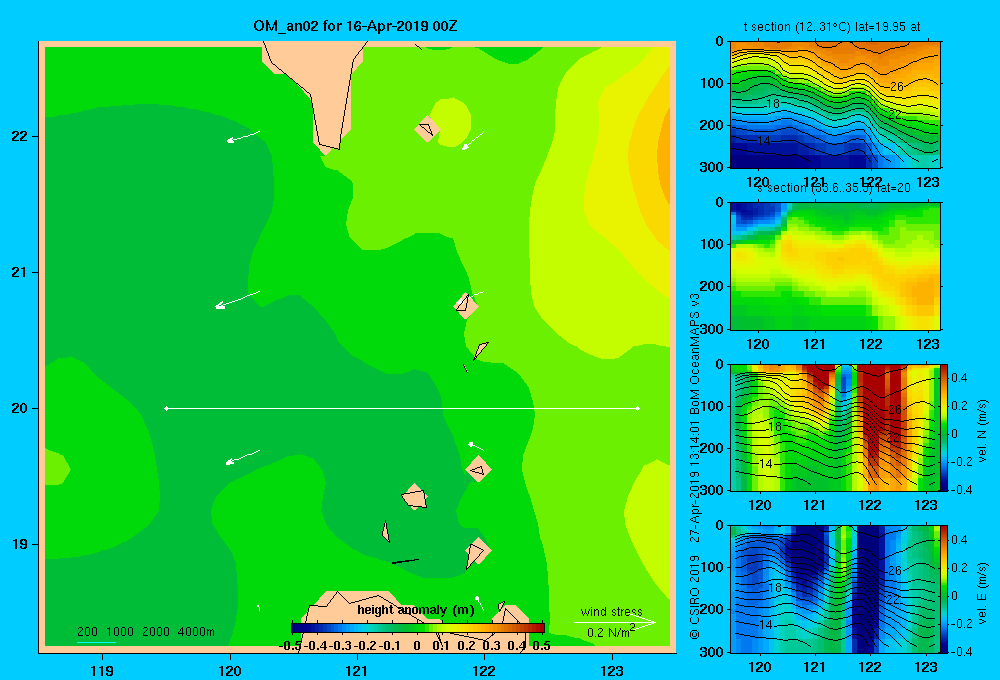Click the 0.4 tick on the vel. N color bar
1000x680 pixels.
(959, 378)
